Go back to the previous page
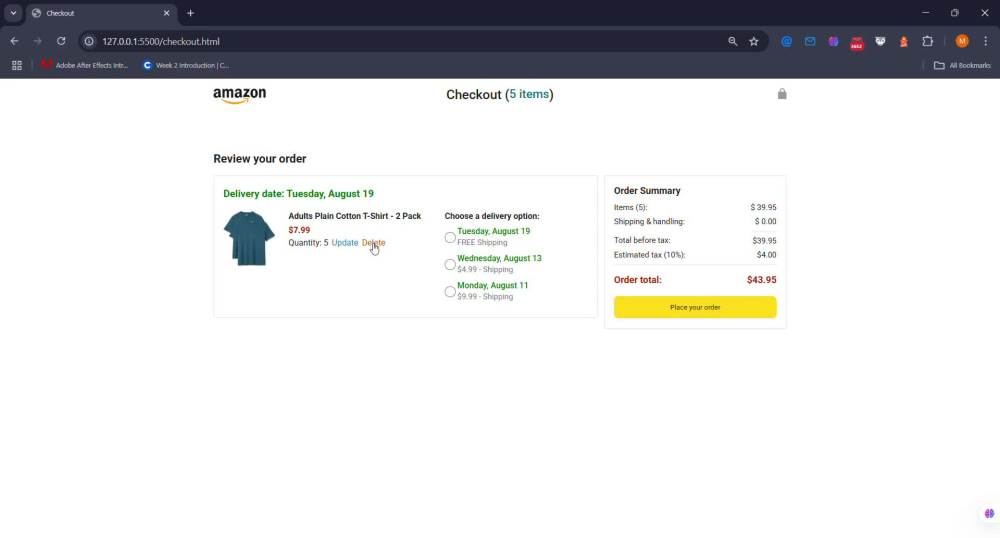 tap(14, 41)
